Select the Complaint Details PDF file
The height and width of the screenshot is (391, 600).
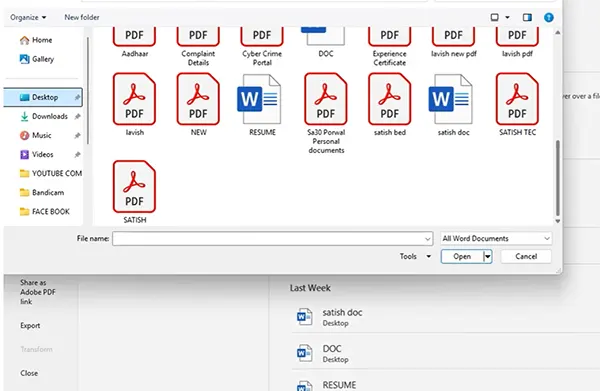[x=198, y=46]
